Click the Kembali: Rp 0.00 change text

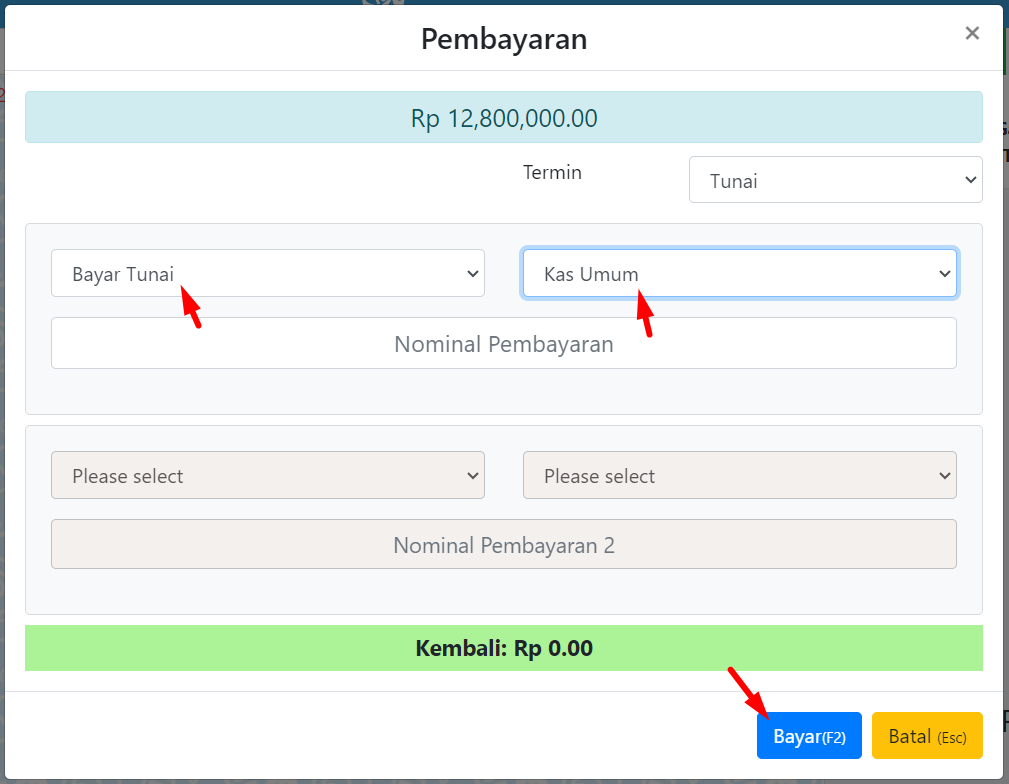tap(504, 648)
